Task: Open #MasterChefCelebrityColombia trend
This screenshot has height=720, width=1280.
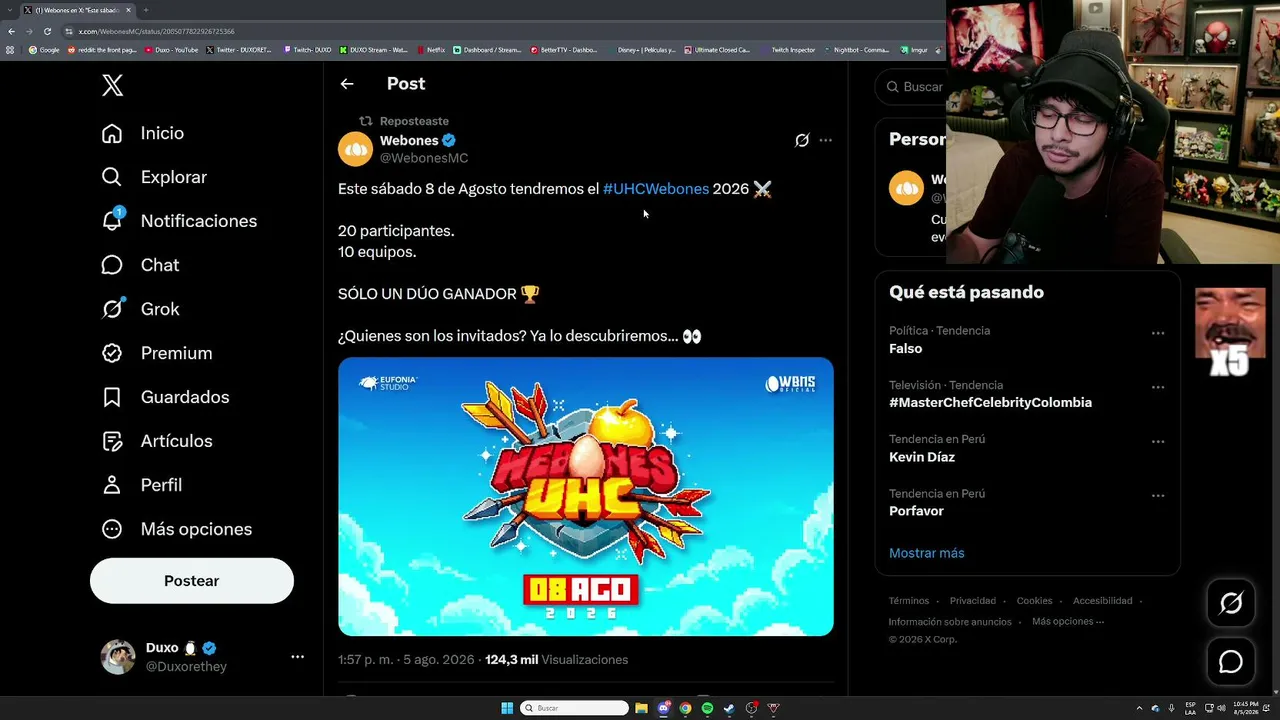Action: coord(990,403)
